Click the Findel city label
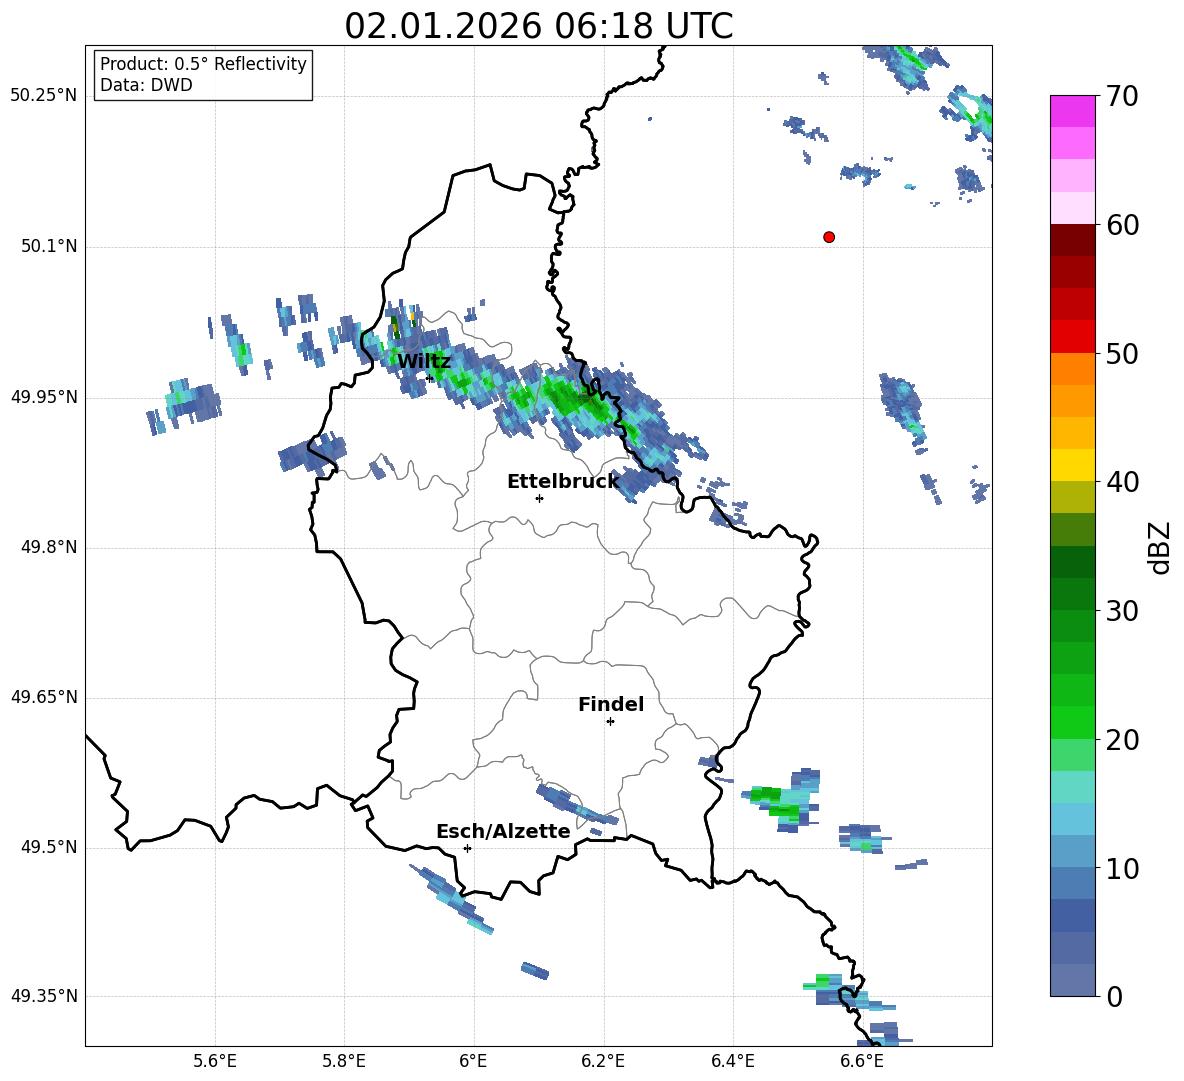1184x1081 pixels. point(611,704)
